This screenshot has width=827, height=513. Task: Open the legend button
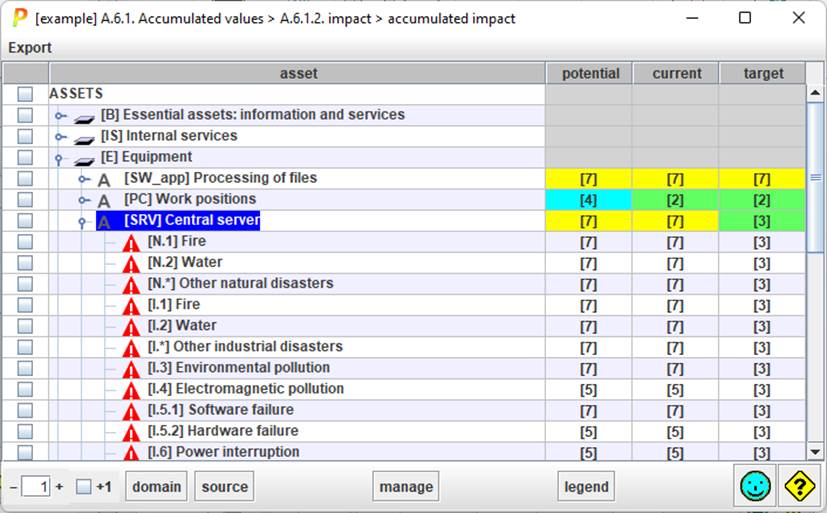[586, 486]
